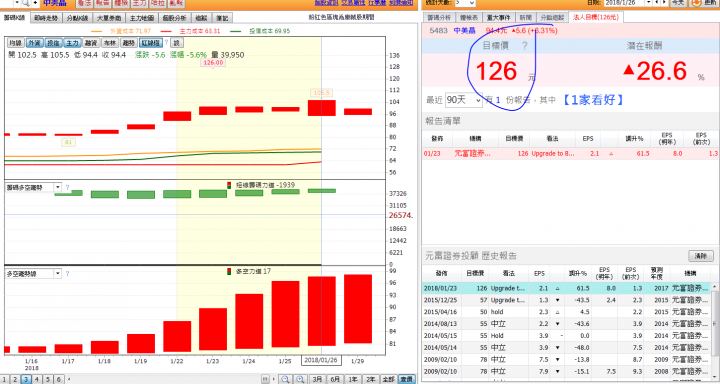Select the 3月 time range button
Image resolution: width=720 pixels, height=384 pixels.
tap(317, 379)
